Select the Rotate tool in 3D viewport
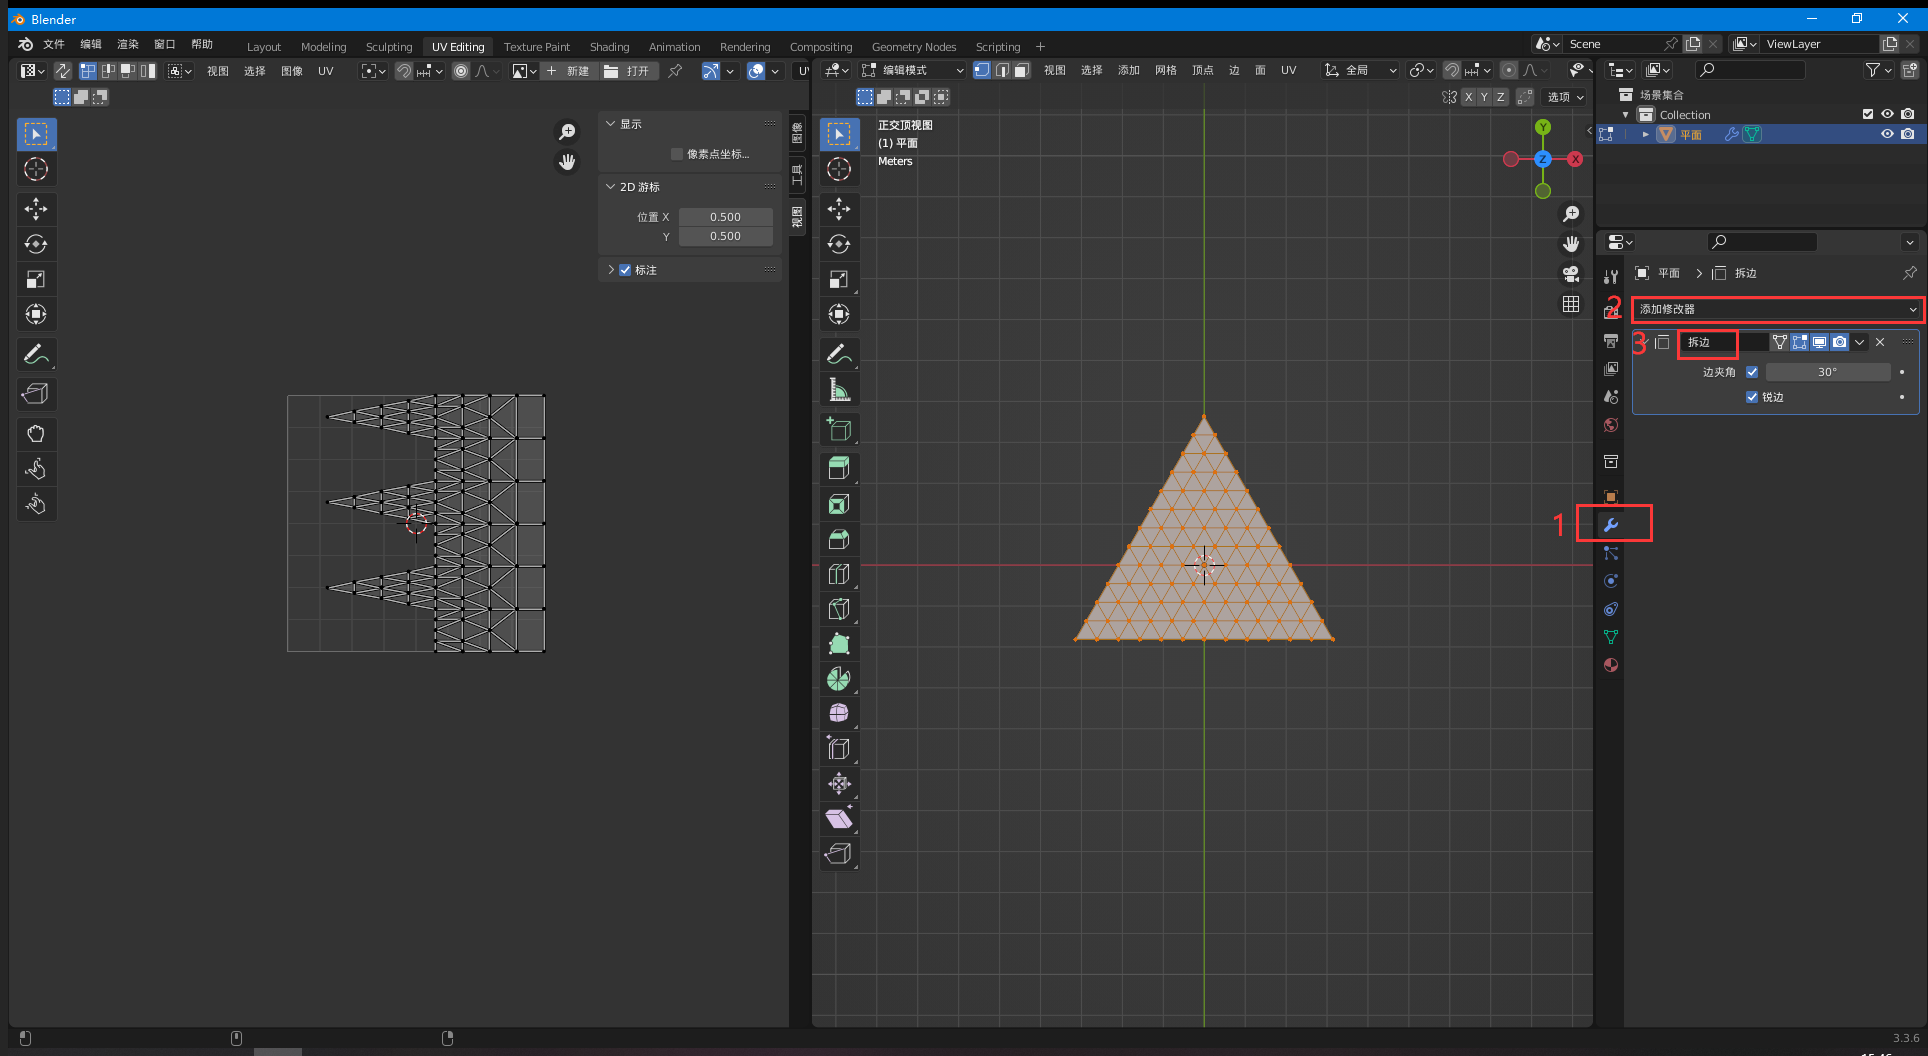 point(839,244)
